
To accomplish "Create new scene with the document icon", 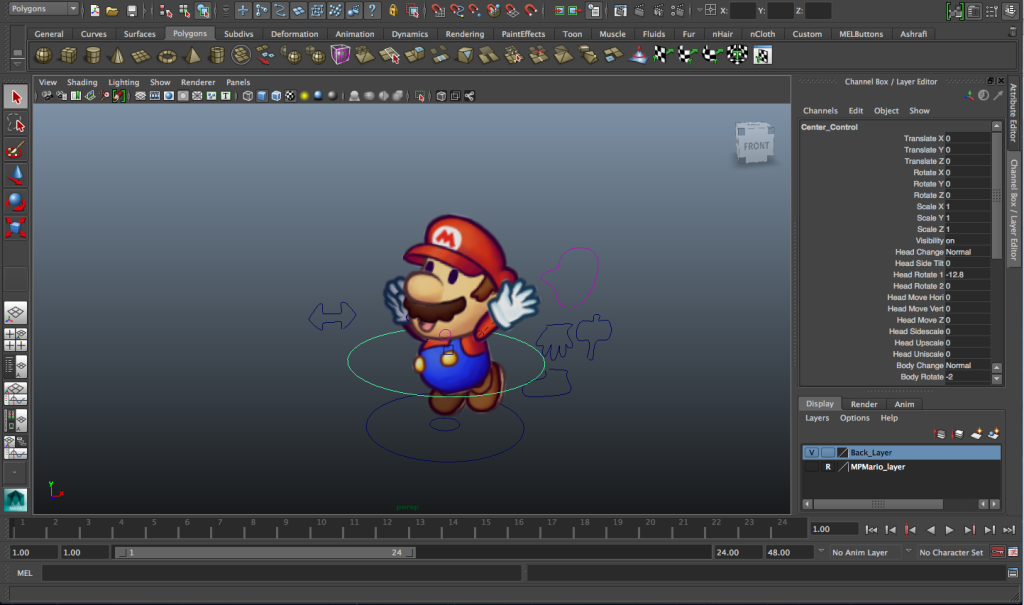I will pos(94,10).
